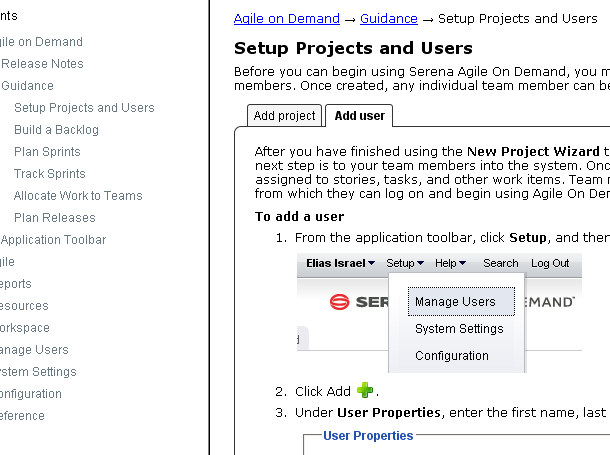The image size is (610, 455).
Task: Click the User Properties group label
Action: point(368,436)
